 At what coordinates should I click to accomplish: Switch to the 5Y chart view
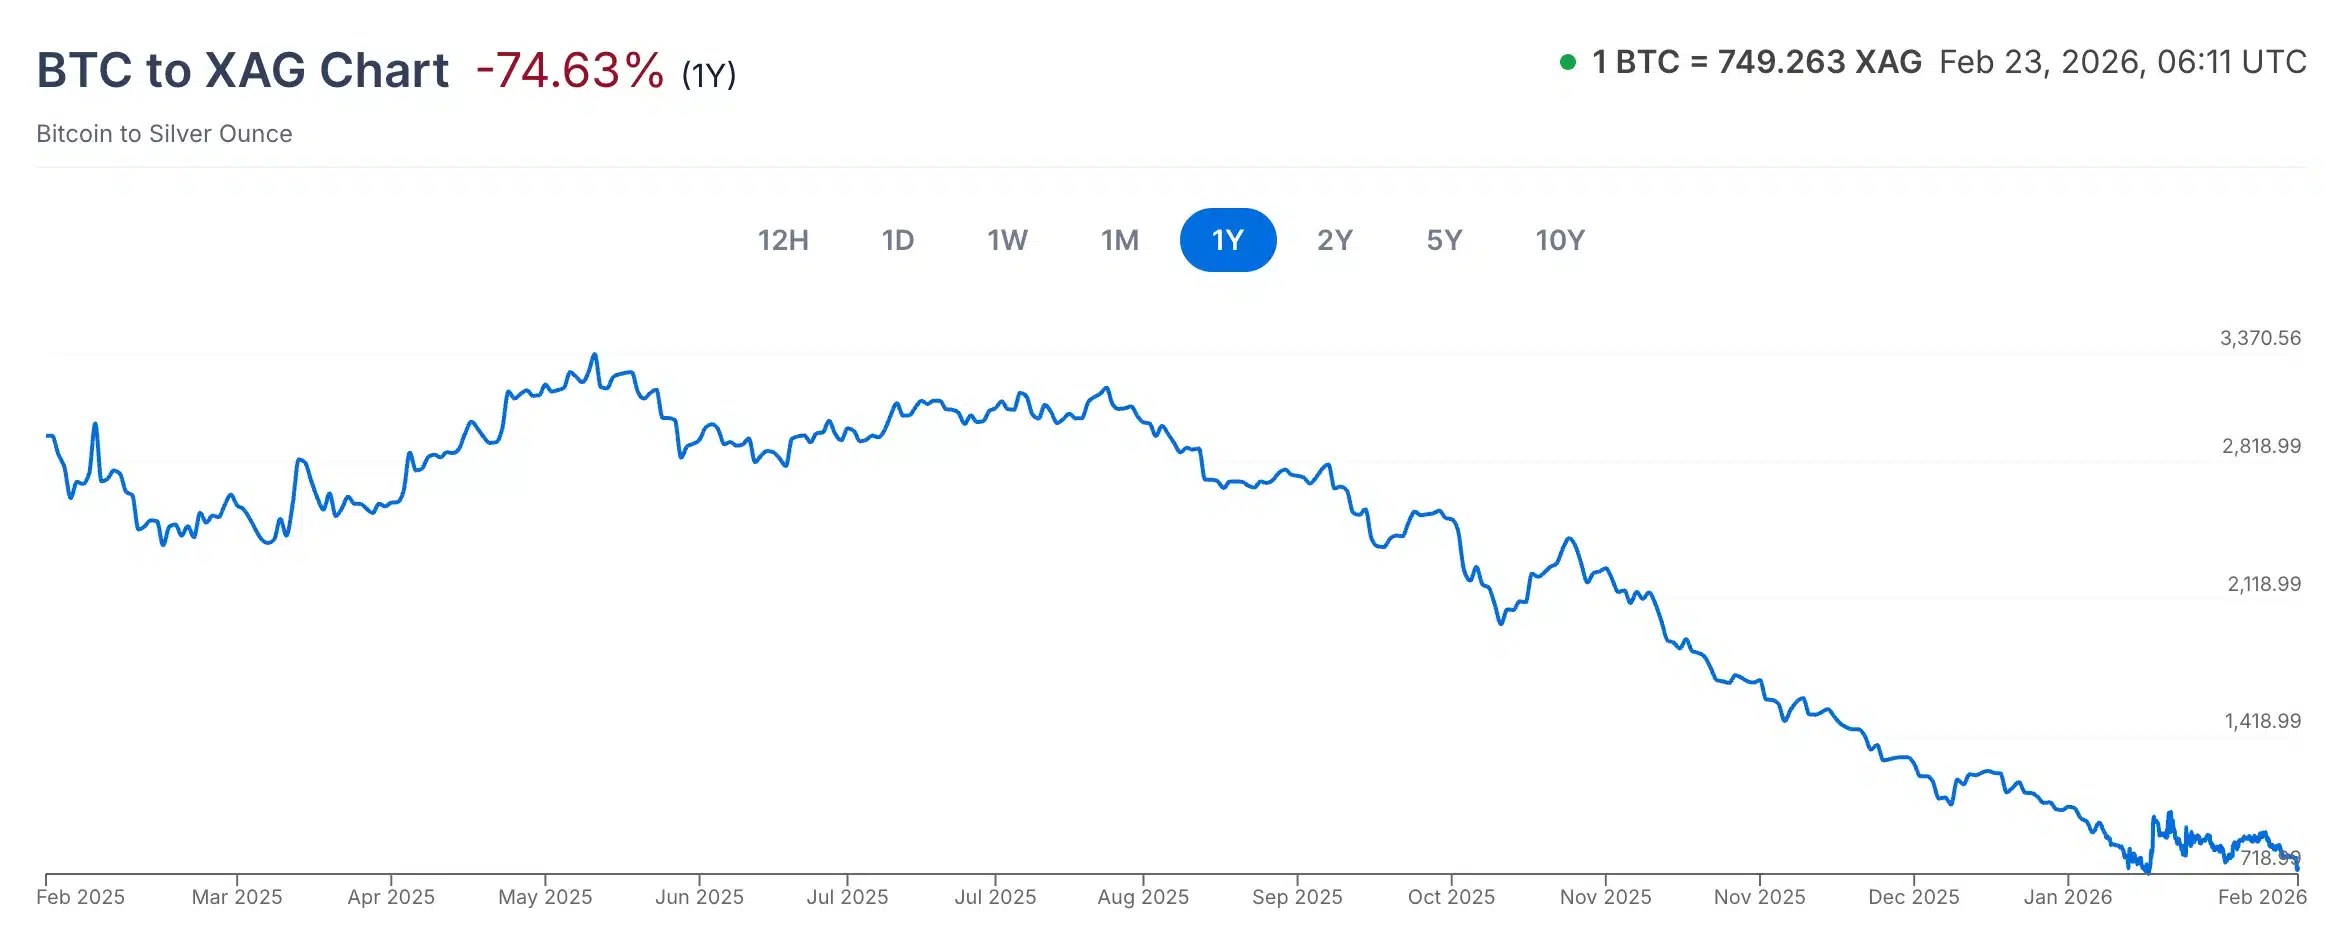(1446, 240)
